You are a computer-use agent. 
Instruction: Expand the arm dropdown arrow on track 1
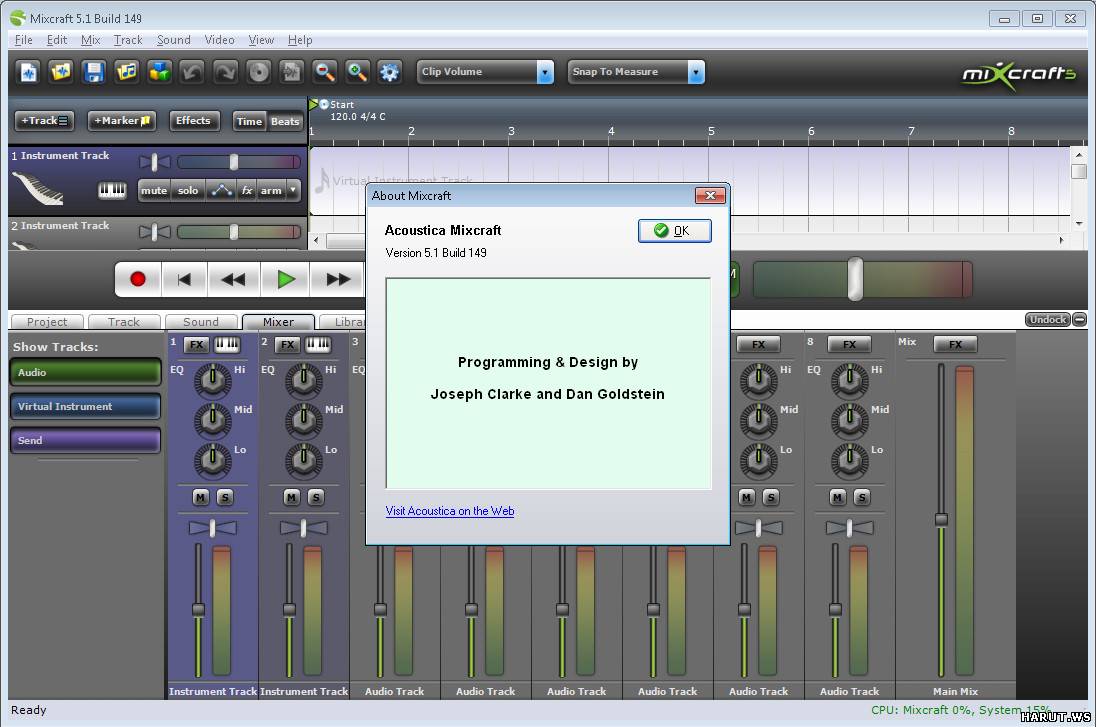(x=293, y=190)
